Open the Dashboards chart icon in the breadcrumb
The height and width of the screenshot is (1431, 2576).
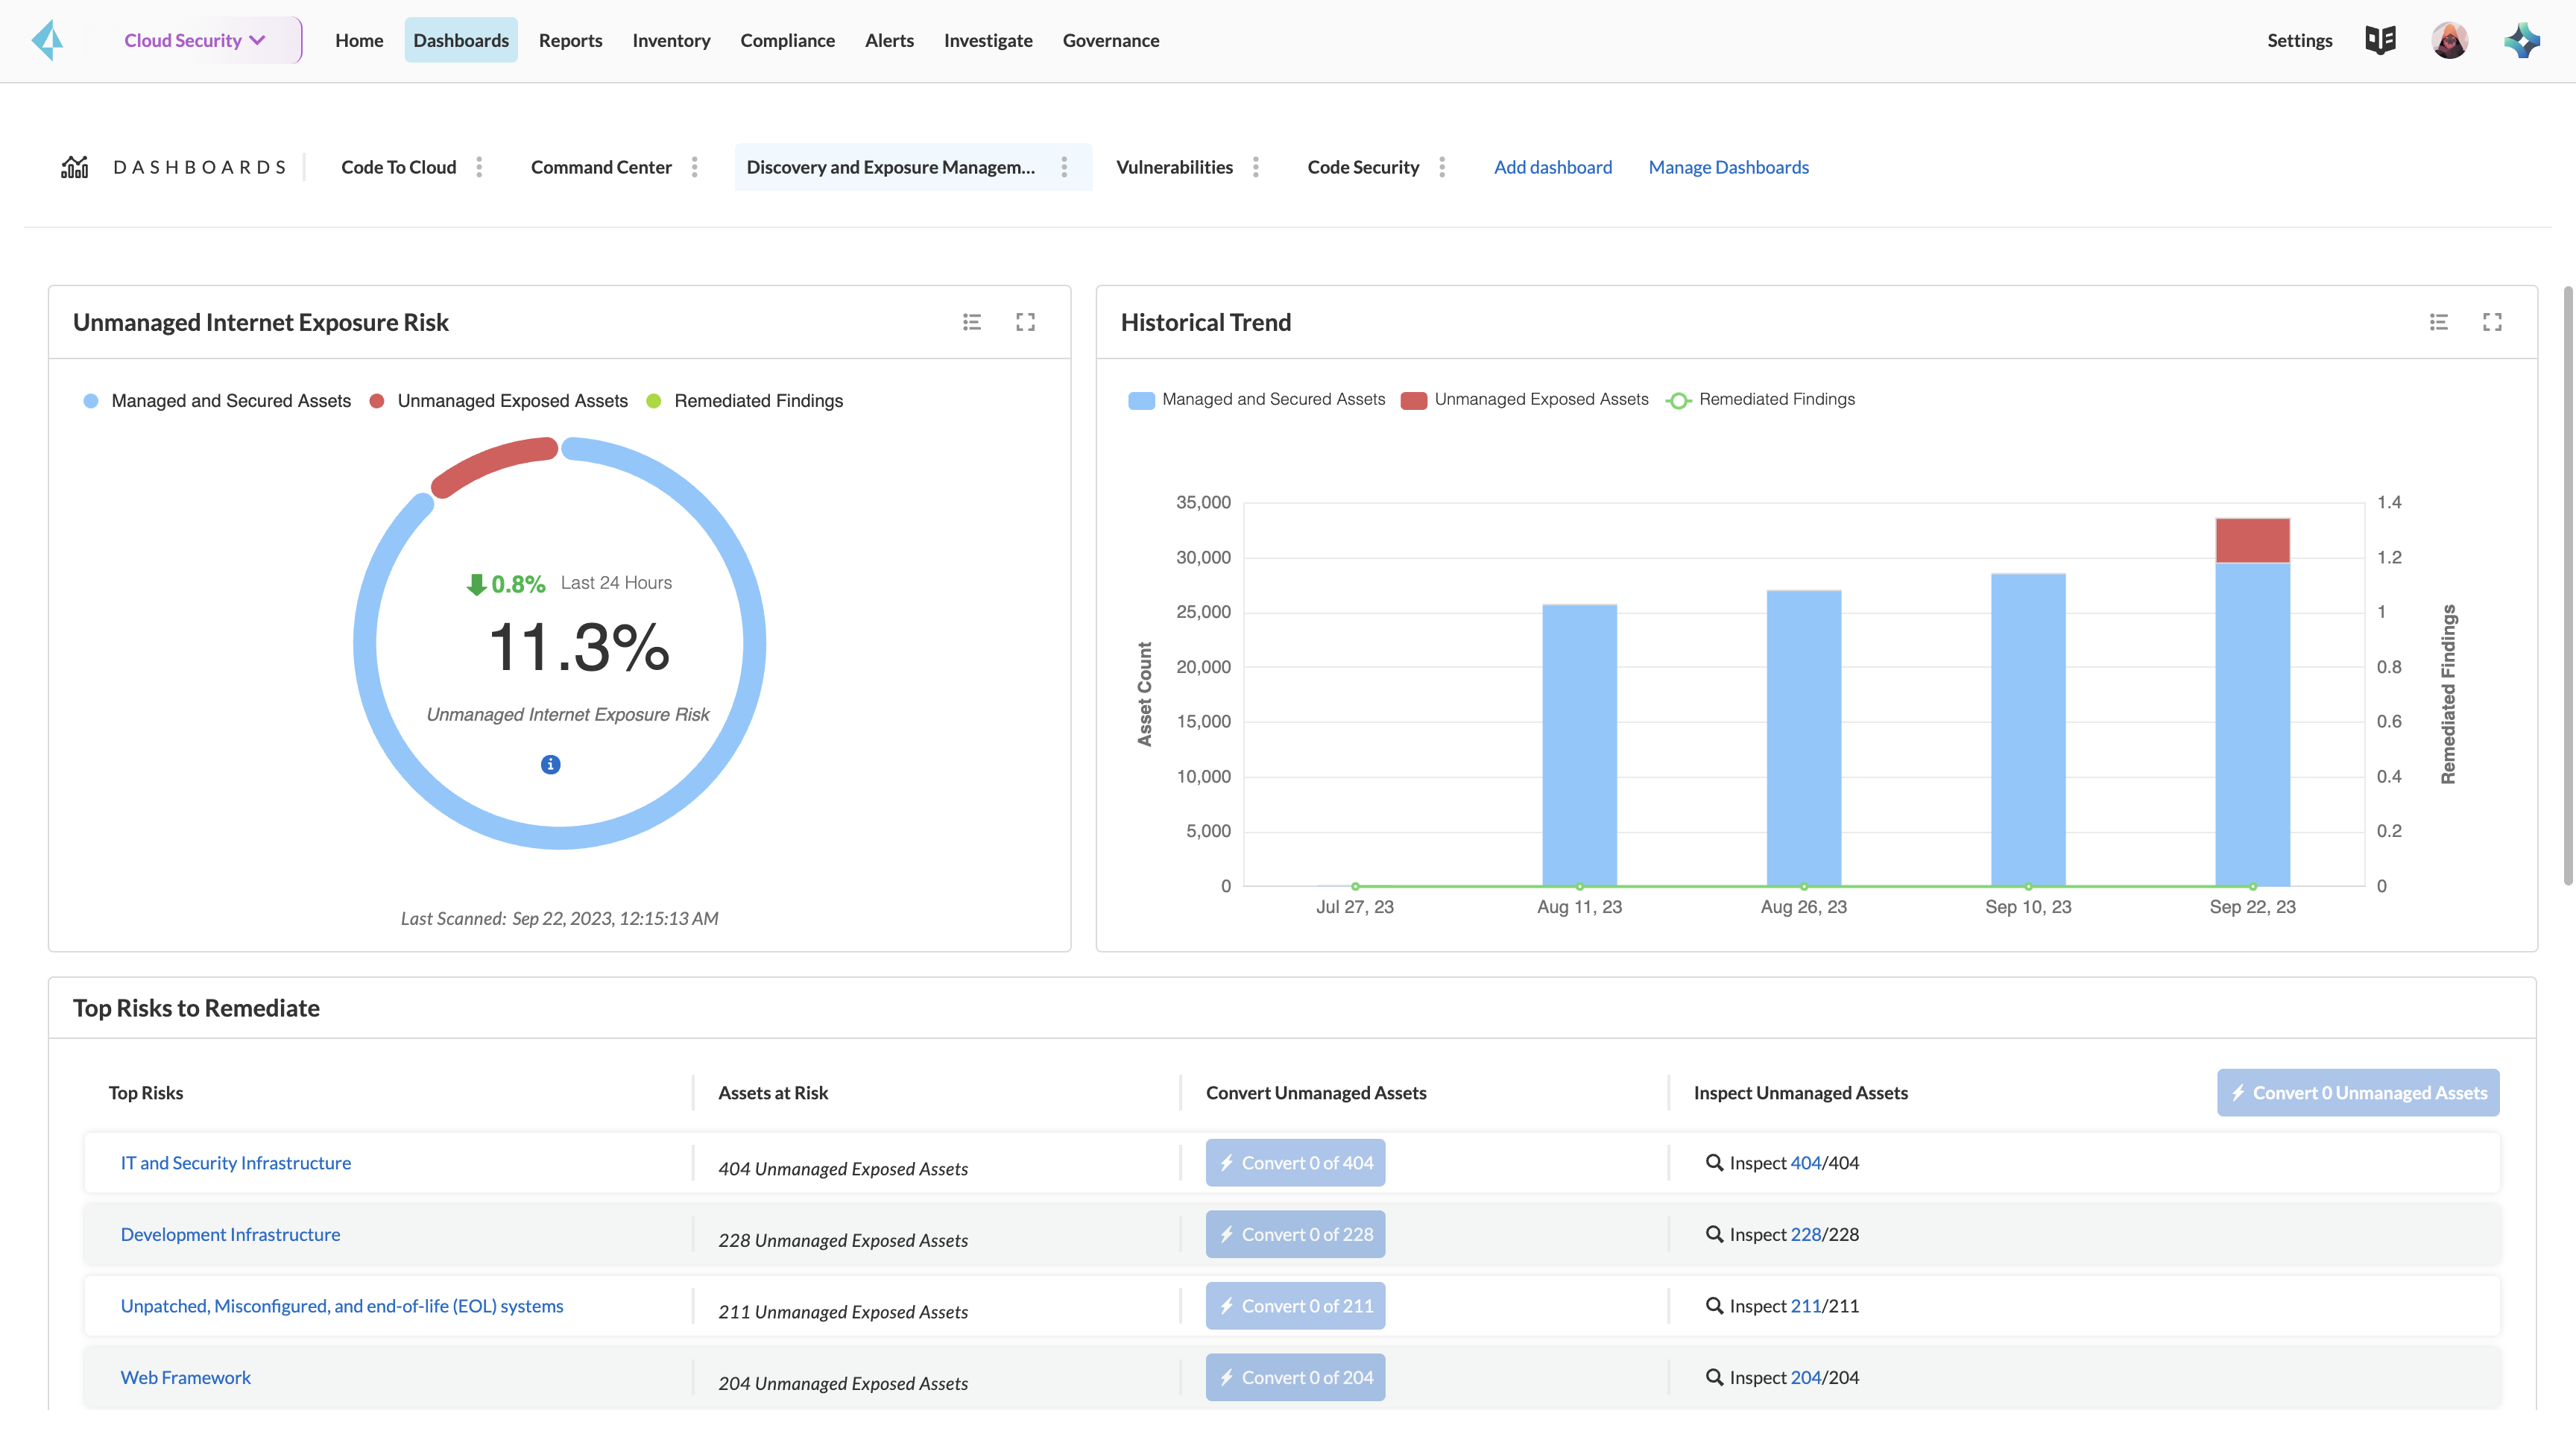click(x=74, y=166)
